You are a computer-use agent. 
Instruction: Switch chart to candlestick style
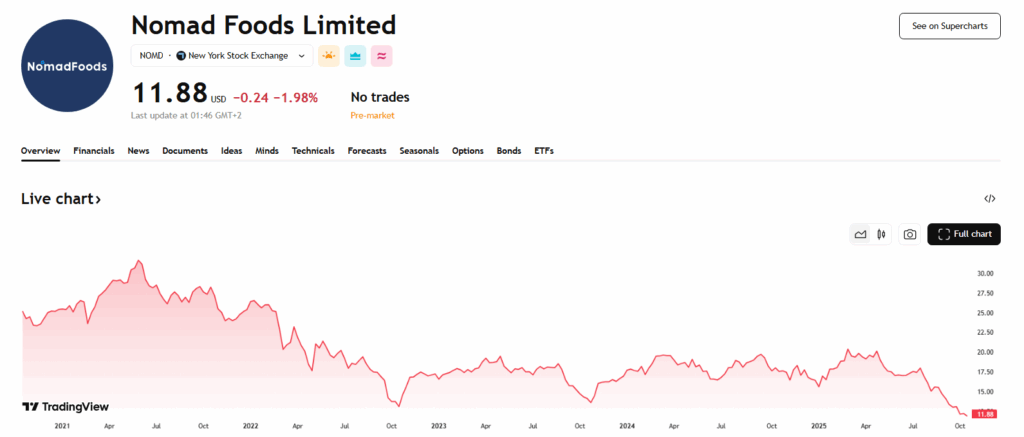click(881, 234)
